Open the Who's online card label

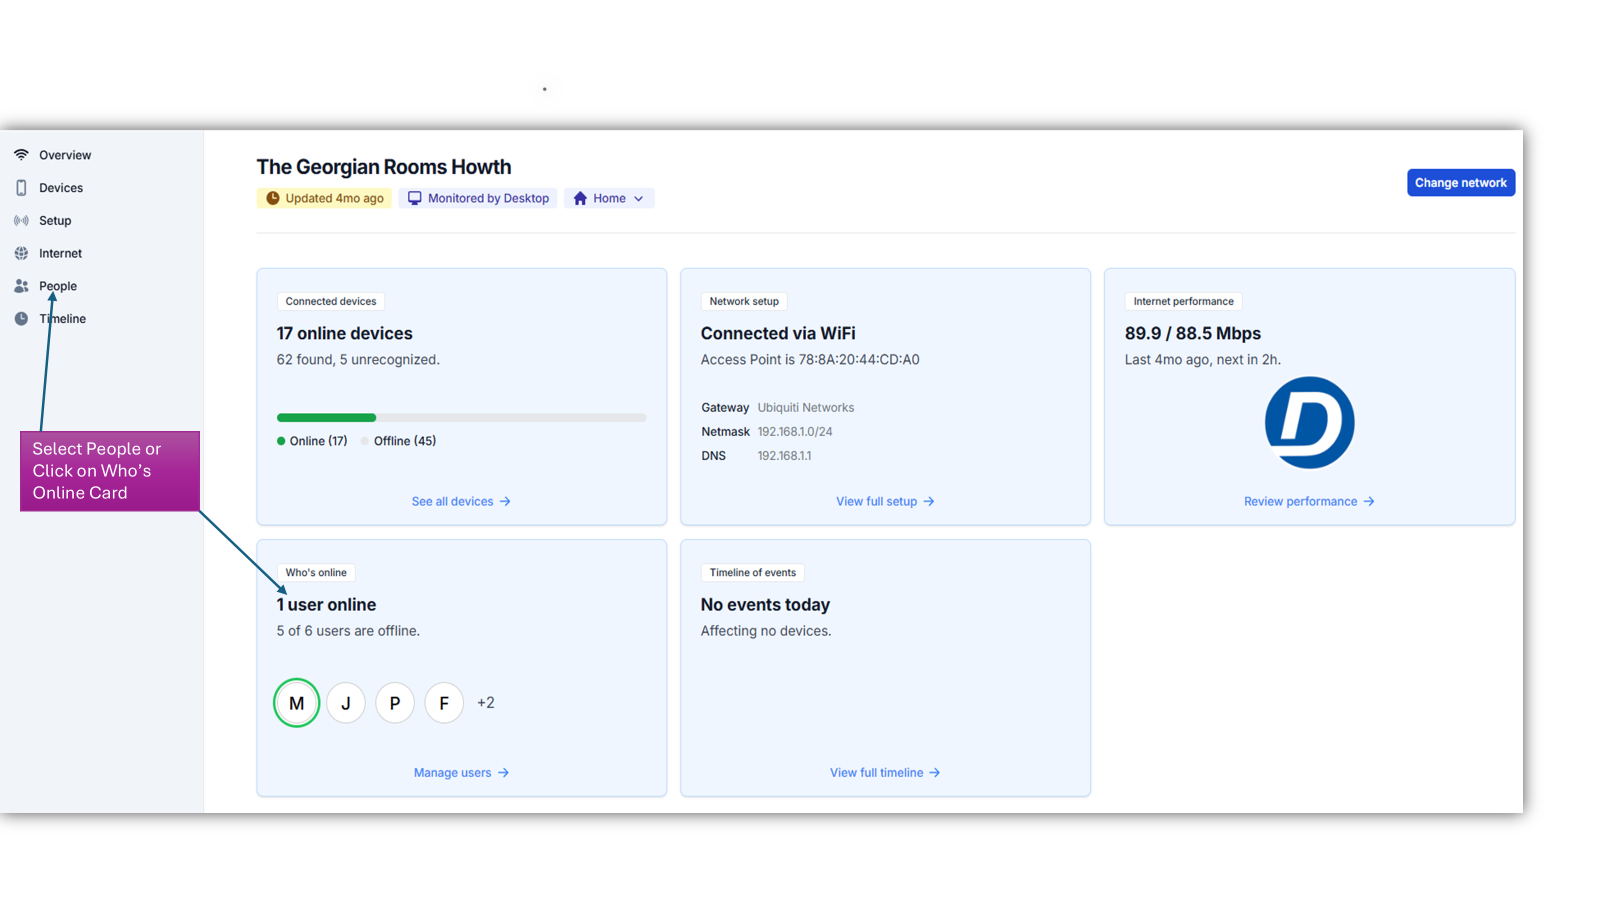pyautogui.click(x=316, y=572)
